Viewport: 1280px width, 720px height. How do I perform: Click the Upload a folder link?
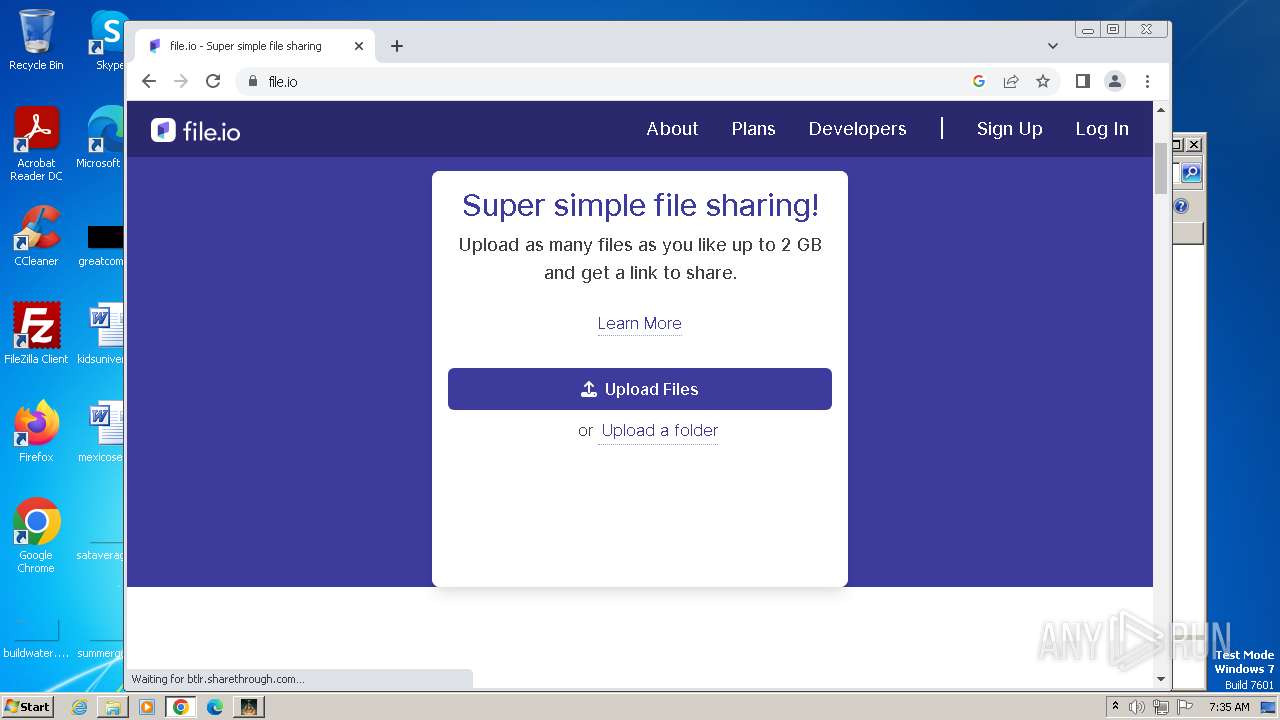pyautogui.click(x=660, y=431)
